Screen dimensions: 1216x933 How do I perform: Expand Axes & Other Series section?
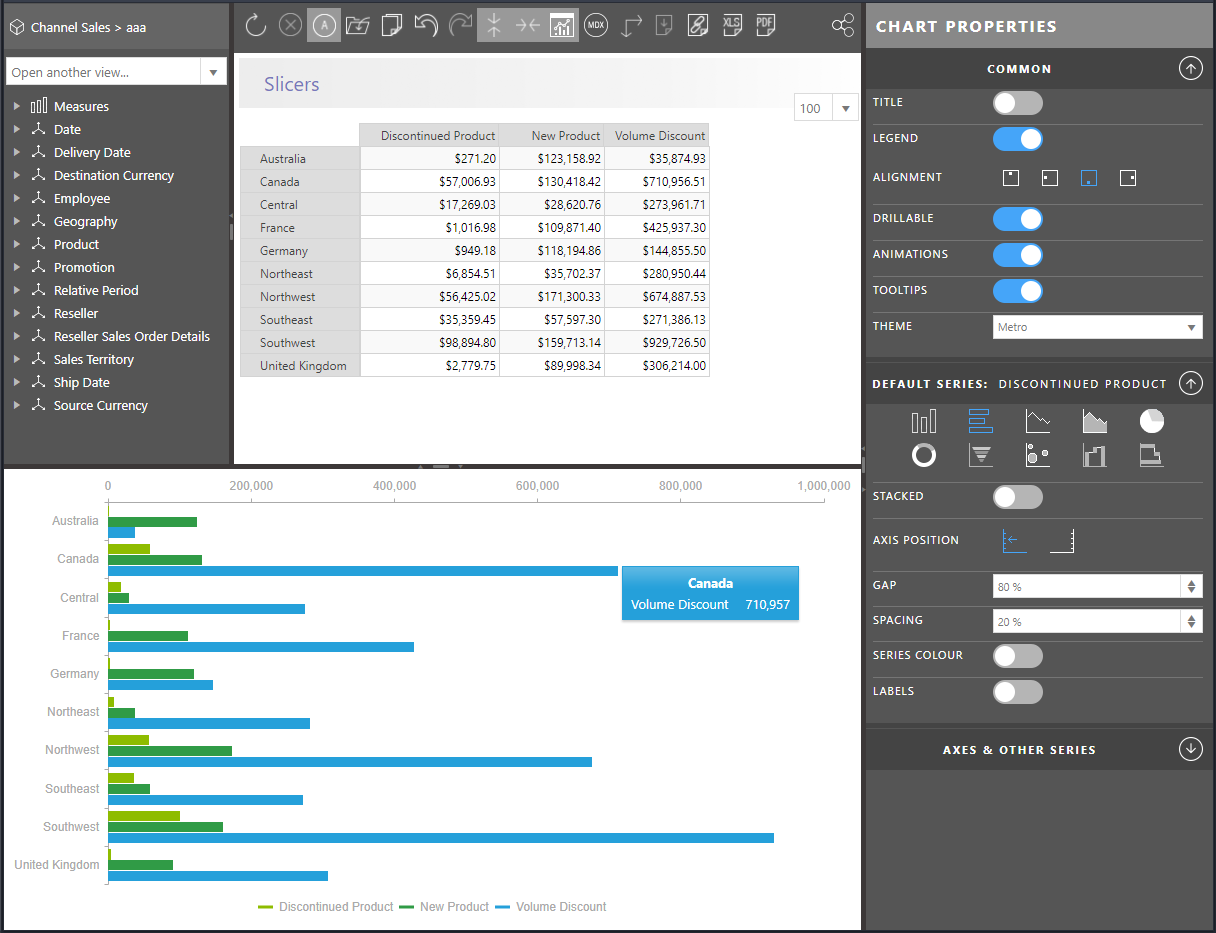pos(1190,749)
